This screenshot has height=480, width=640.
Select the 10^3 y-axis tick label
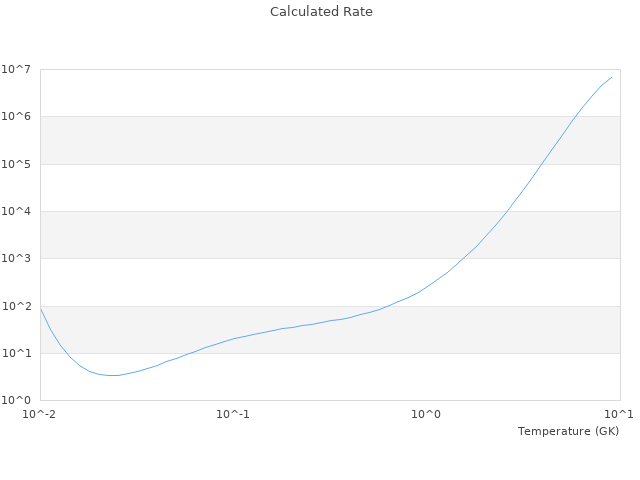point(18,259)
